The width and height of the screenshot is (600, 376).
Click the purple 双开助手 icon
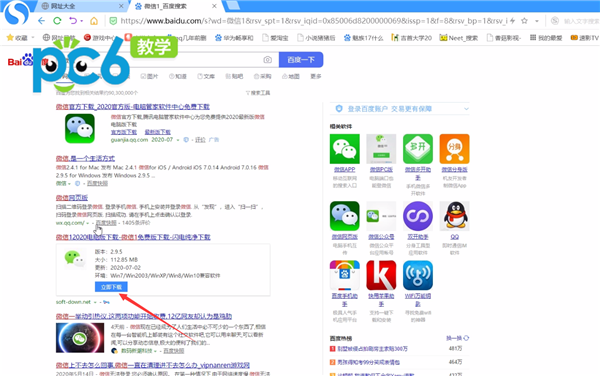tap(418, 216)
